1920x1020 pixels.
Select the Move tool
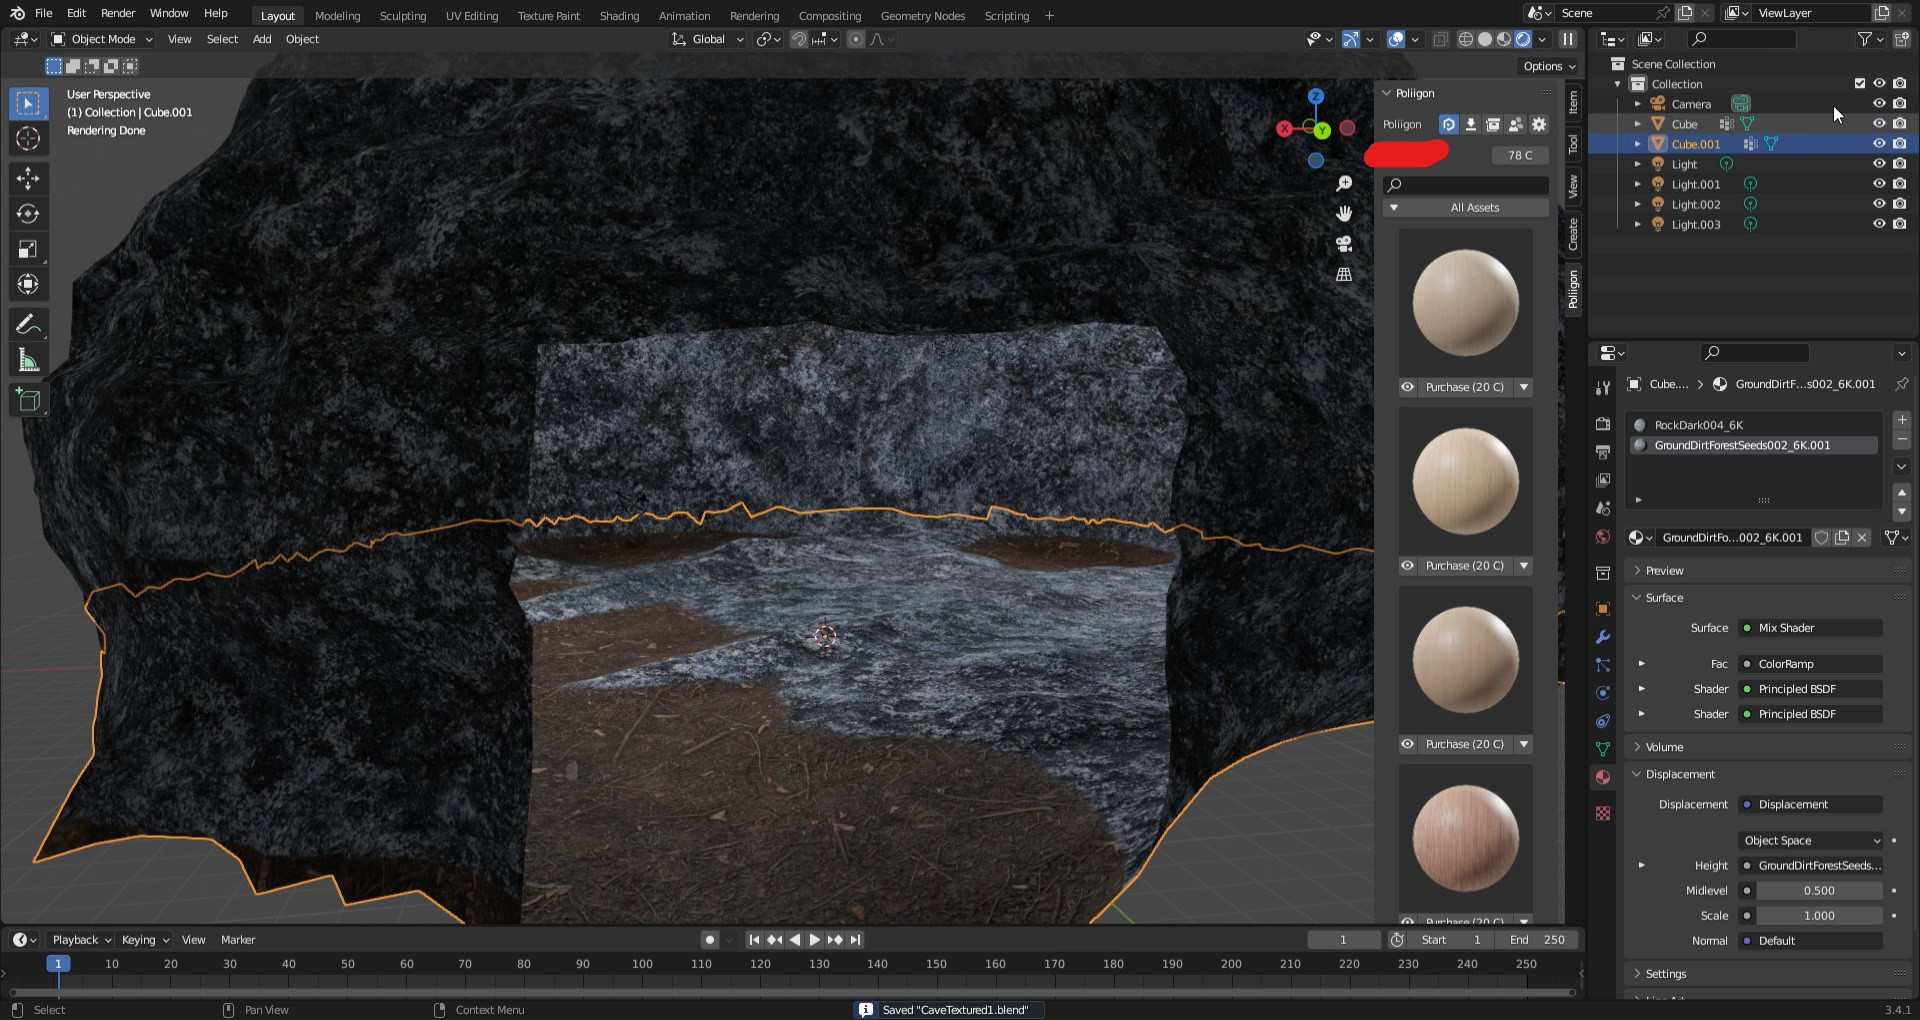tap(28, 179)
